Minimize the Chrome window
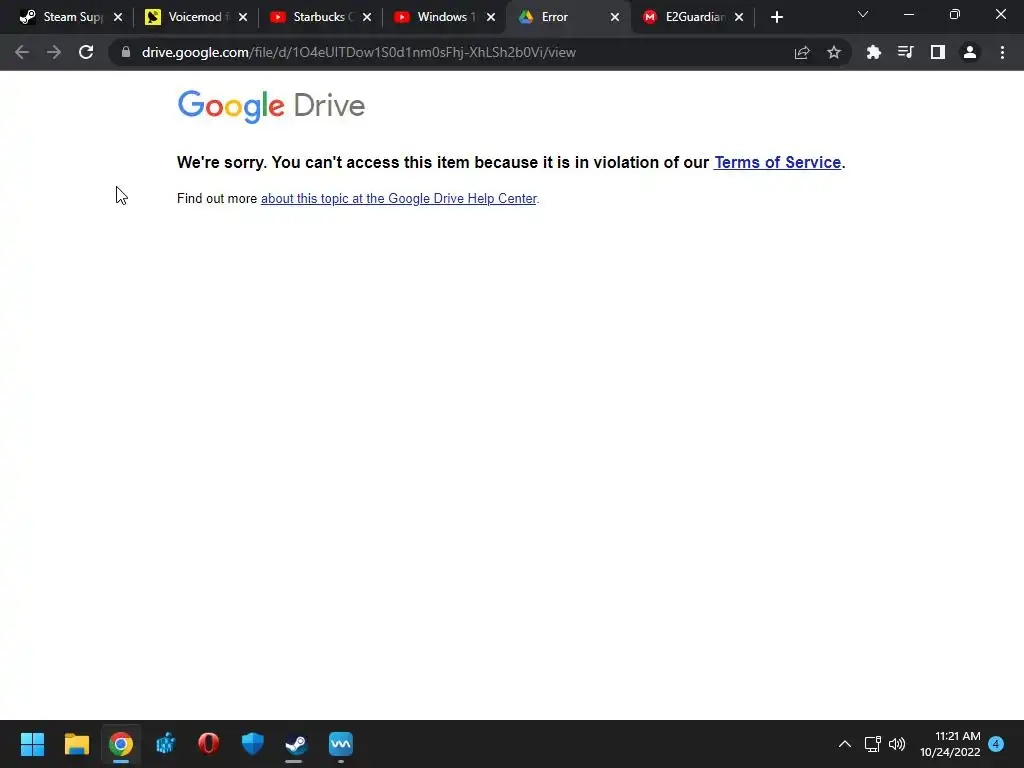This screenshot has width=1024, height=768. (908, 14)
